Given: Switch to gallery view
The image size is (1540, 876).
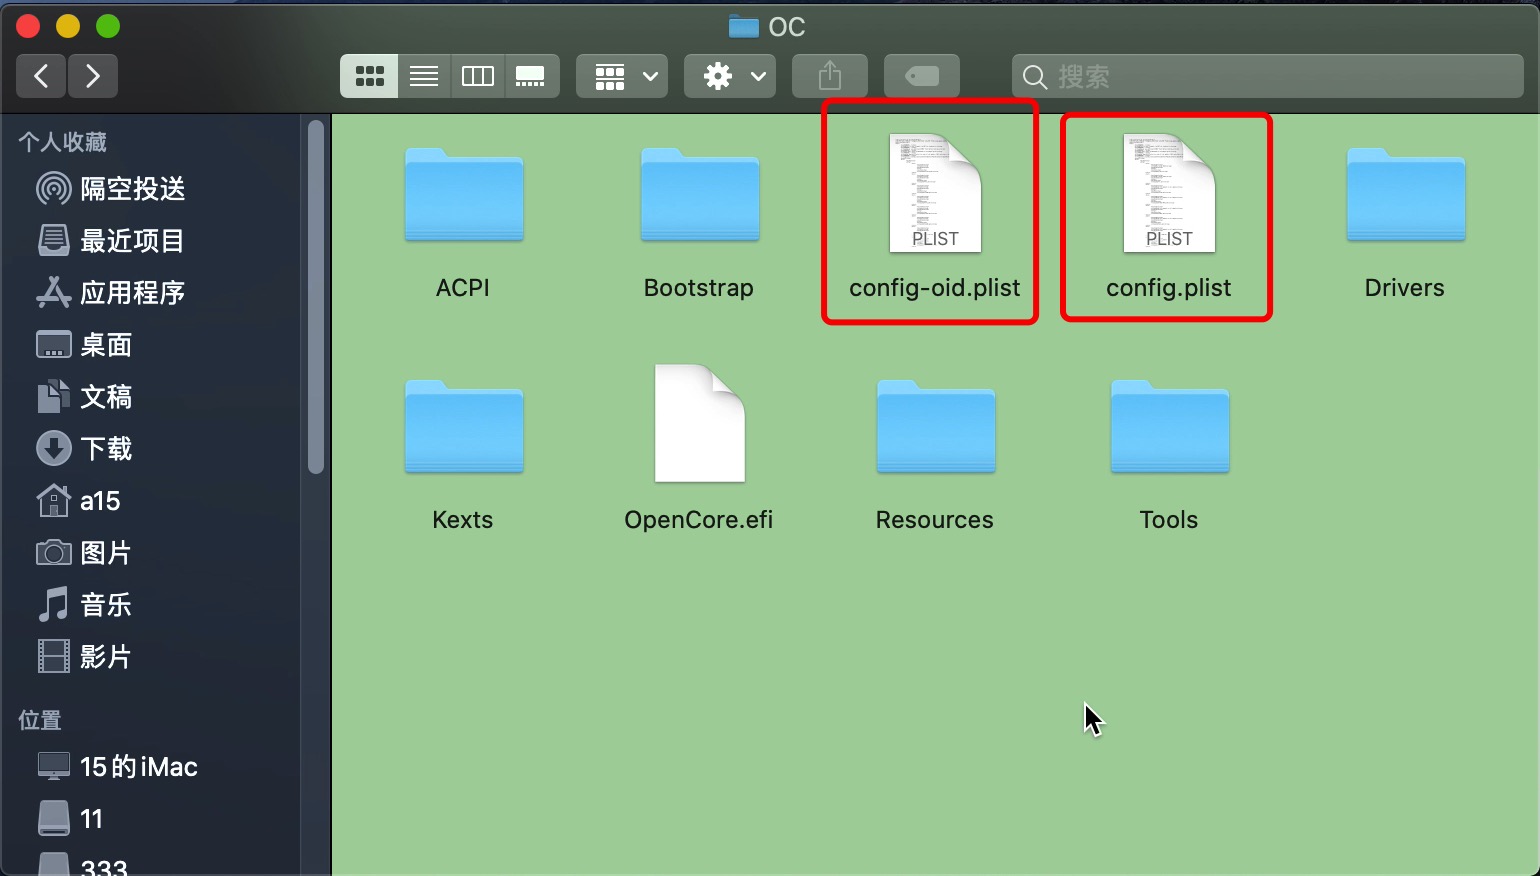Looking at the screenshot, I should pos(530,76).
